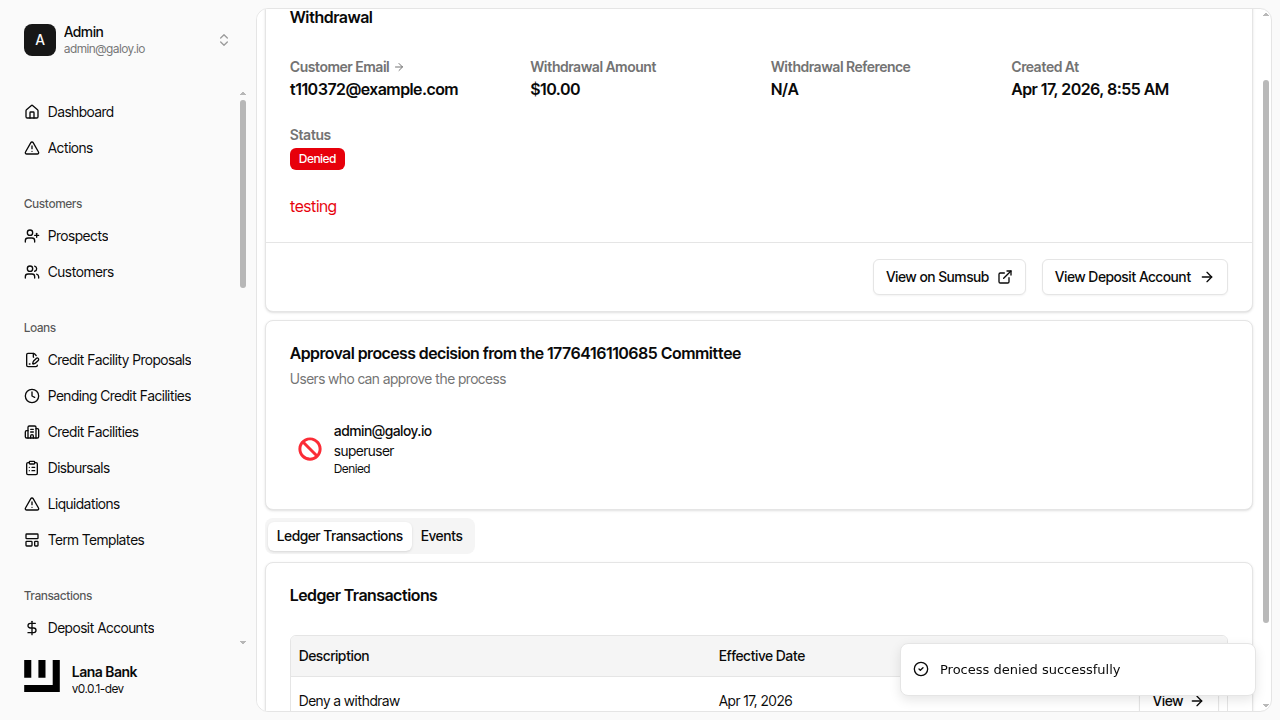Click the Dashboard home icon

pos(32,112)
